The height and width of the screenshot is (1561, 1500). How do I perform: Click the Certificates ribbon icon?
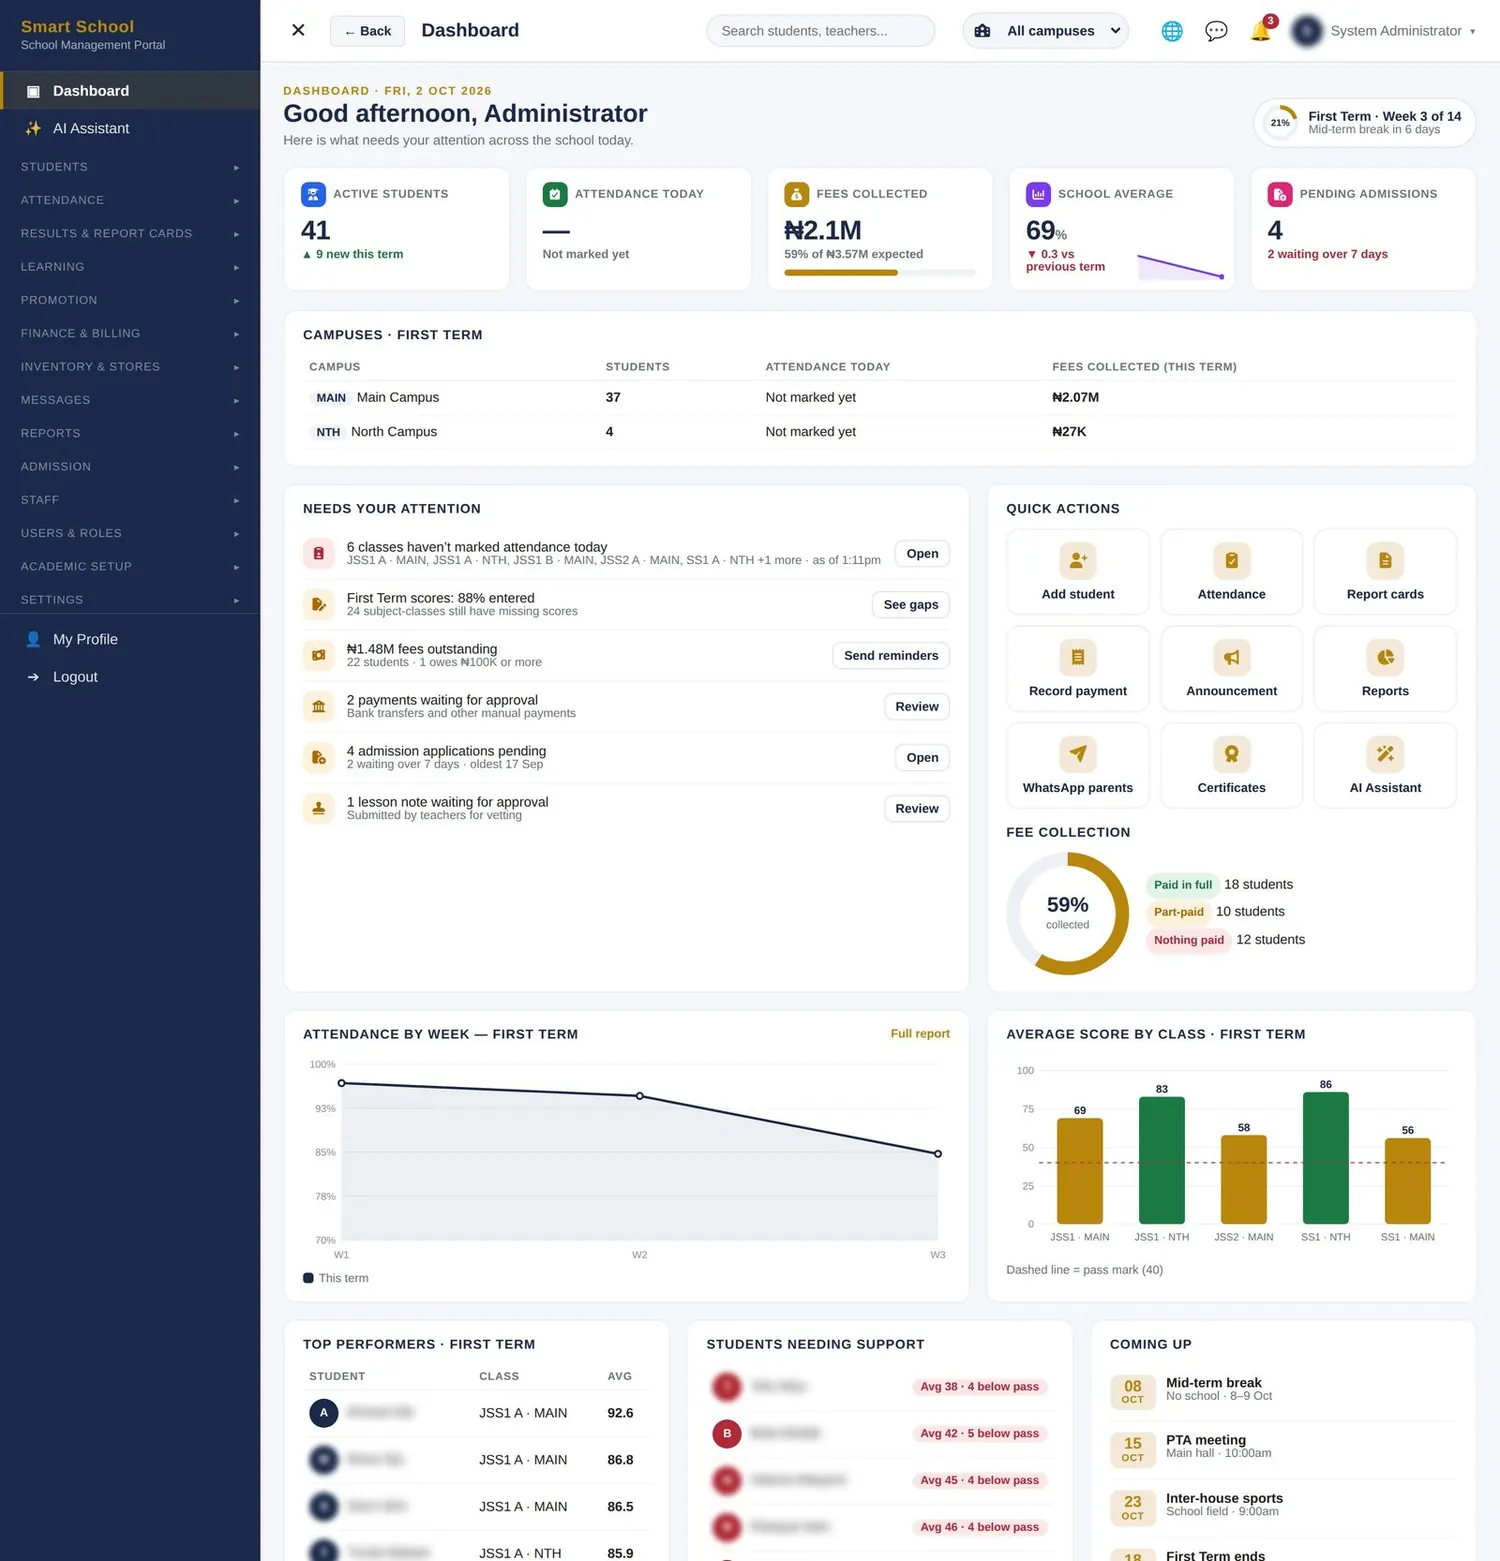click(1232, 754)
